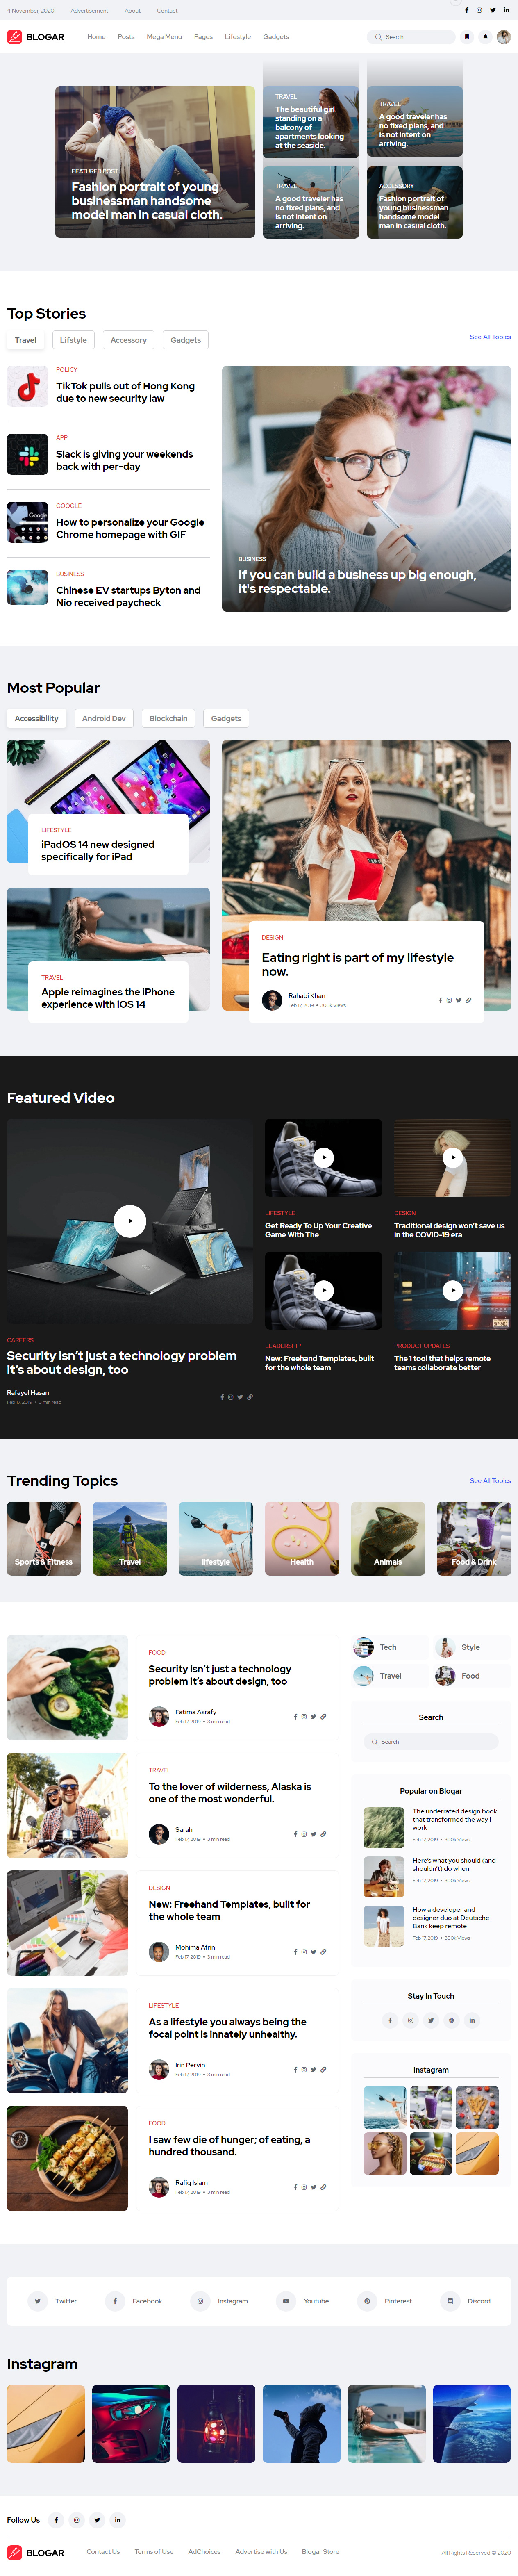Viewport: 518px width, 2576px height.
Task: Play the 'Freehand Templates' video
Action: 323,1290
